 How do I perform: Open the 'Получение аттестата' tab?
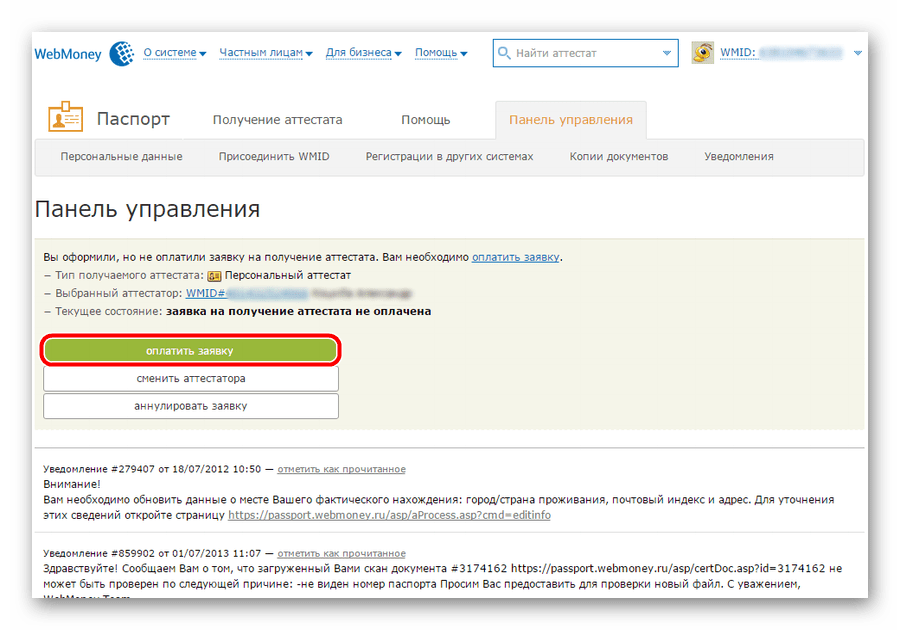[277, 119]
